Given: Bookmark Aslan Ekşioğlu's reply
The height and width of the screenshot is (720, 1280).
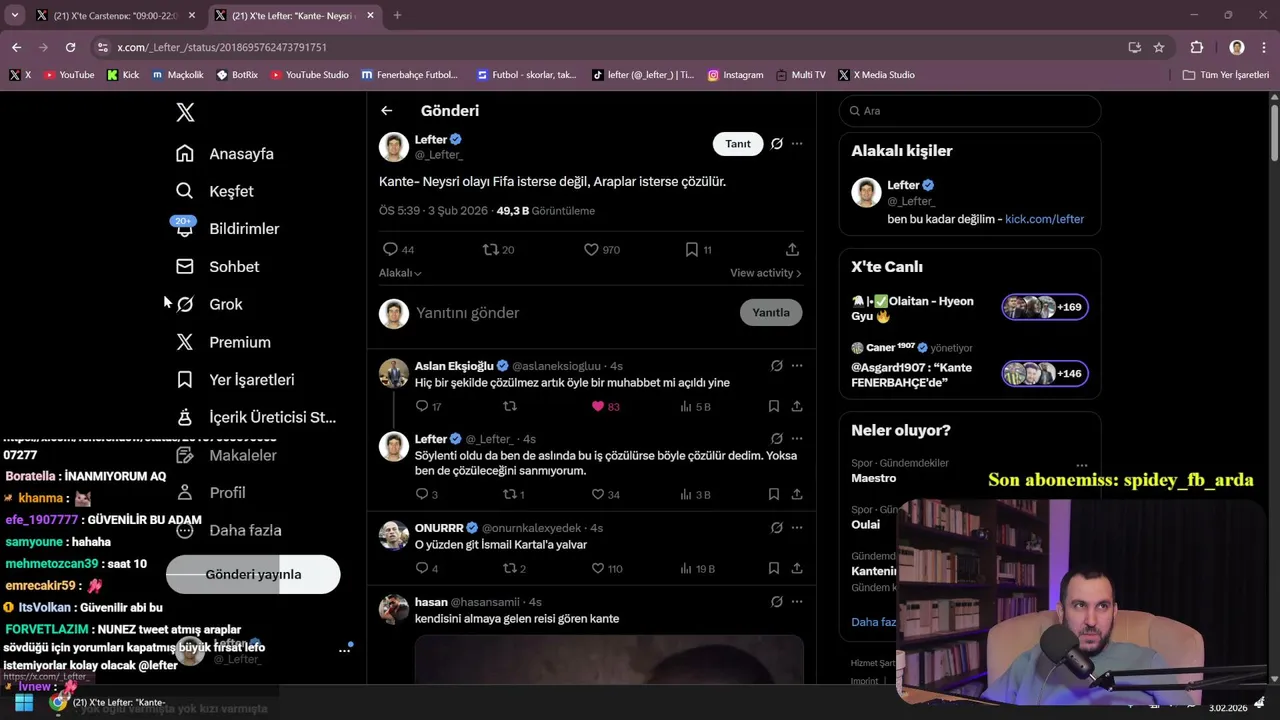Looking at the screenshot, I should [x=774, y=407].
